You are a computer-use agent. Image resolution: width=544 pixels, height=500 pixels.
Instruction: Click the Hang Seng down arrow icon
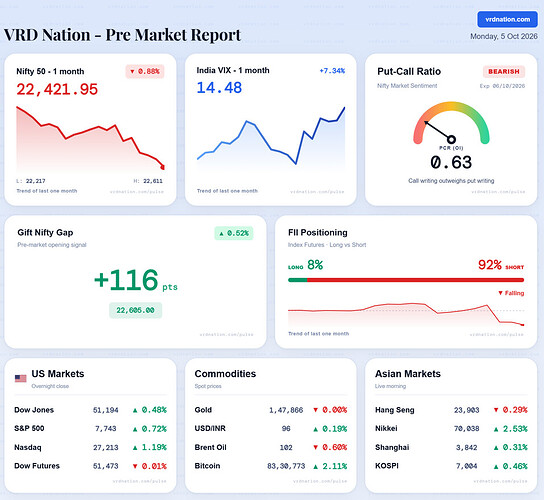pos(496,410)
